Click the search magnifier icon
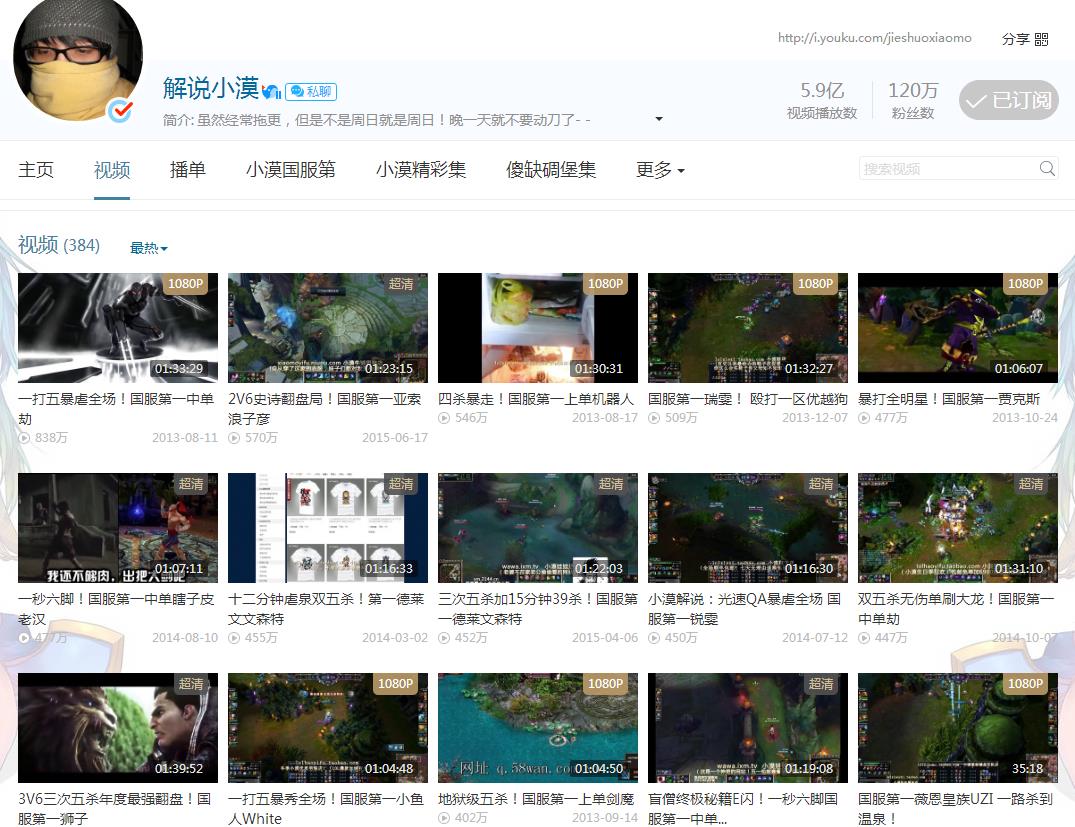 point(1046,168)
